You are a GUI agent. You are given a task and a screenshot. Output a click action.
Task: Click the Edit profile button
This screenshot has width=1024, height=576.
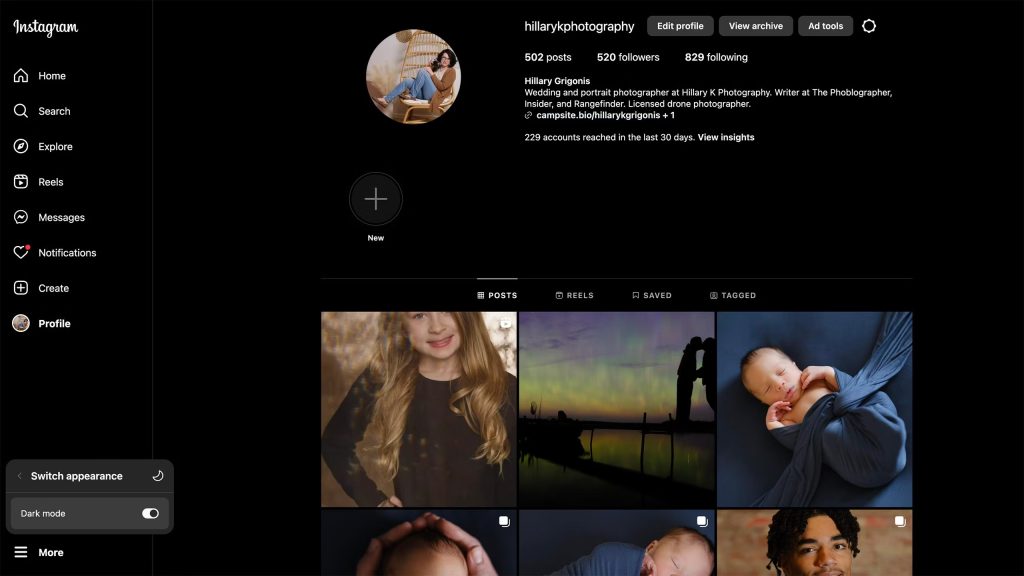pyautogui.click(x=679, y=26)
